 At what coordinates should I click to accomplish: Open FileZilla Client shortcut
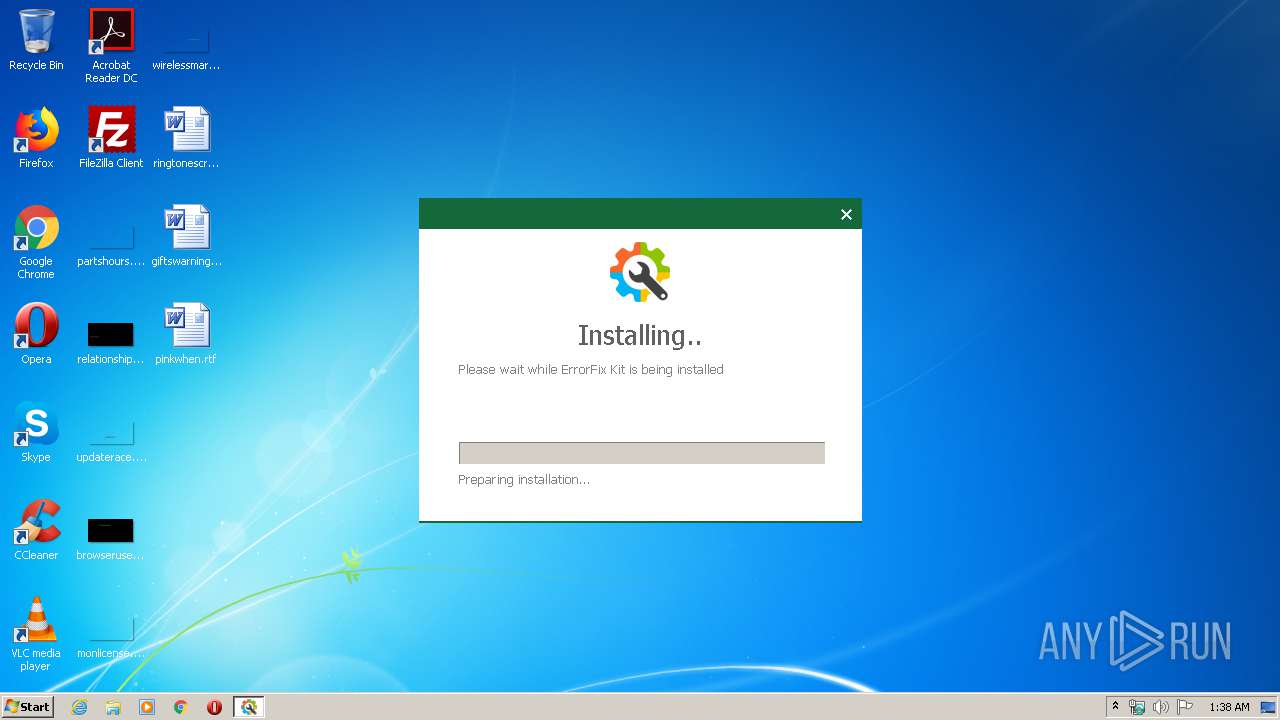(111, 138)
